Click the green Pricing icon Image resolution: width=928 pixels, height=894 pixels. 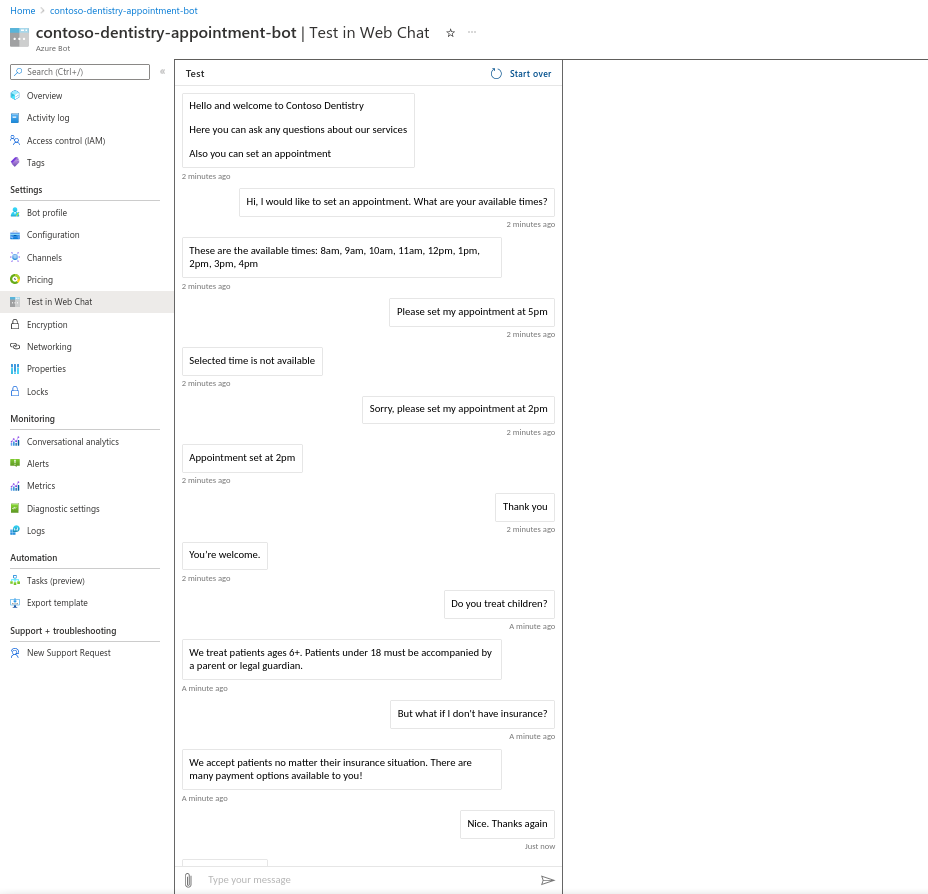(x=15, y=279)
